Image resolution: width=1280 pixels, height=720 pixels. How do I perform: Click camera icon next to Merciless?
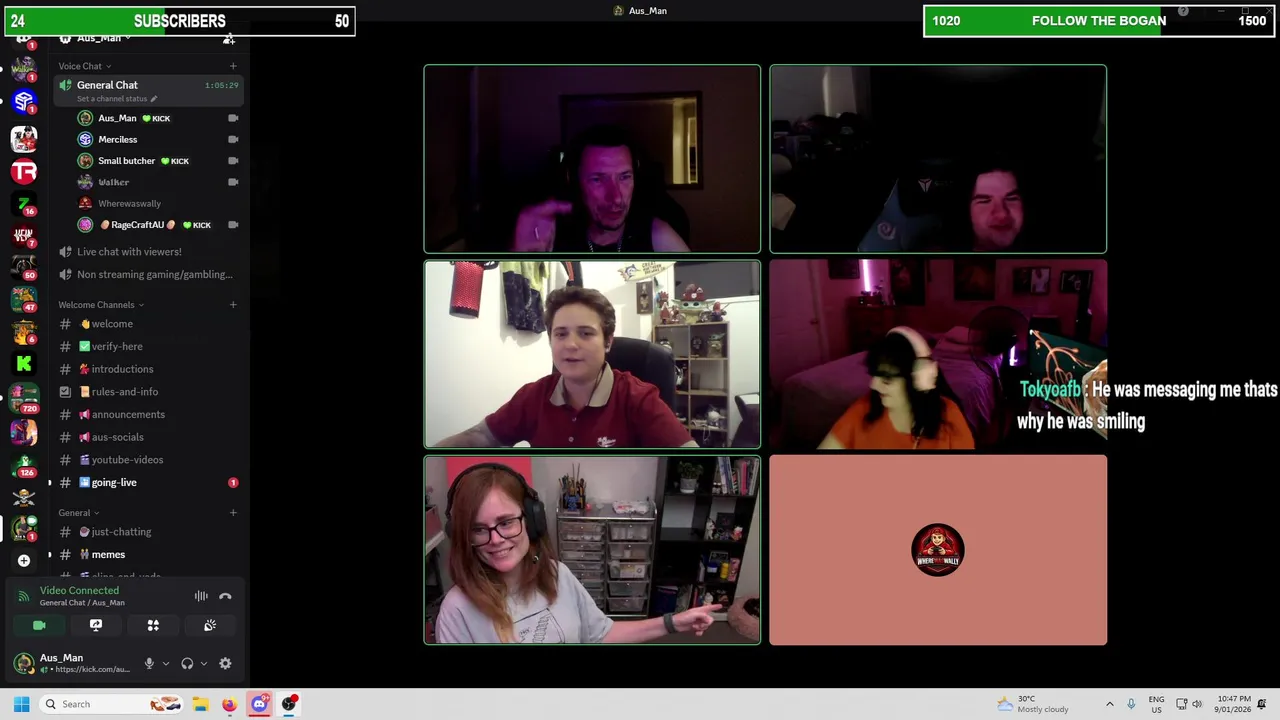pos(233,139)
